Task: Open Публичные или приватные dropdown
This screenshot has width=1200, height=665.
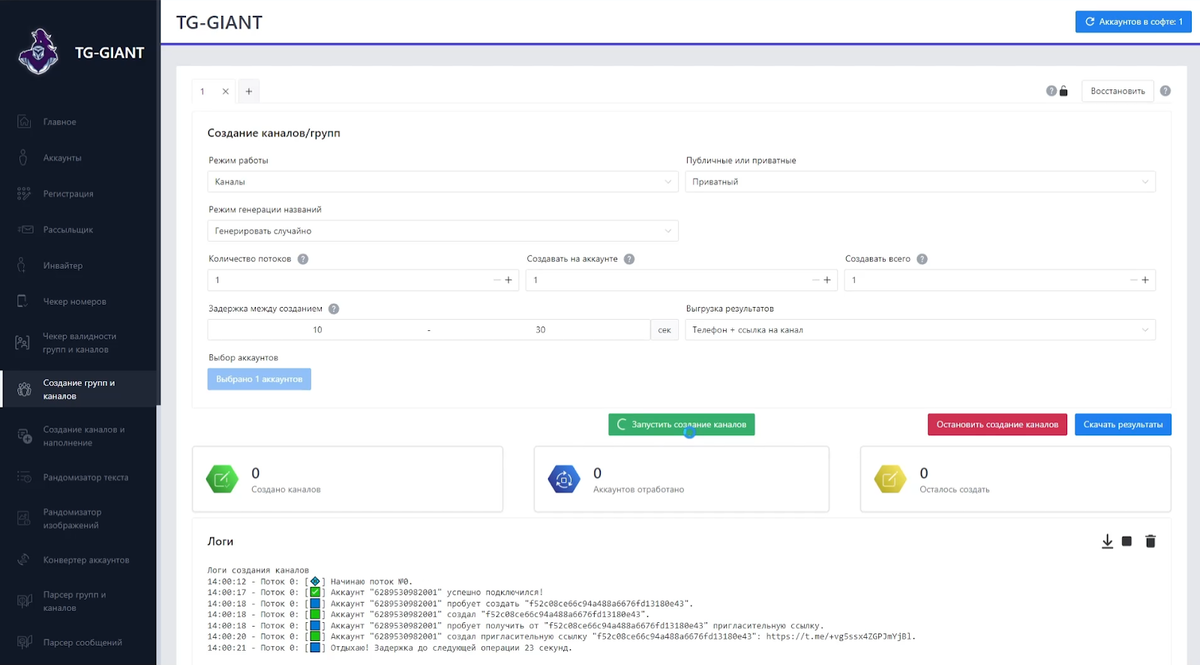Action: tap(921, 182)
